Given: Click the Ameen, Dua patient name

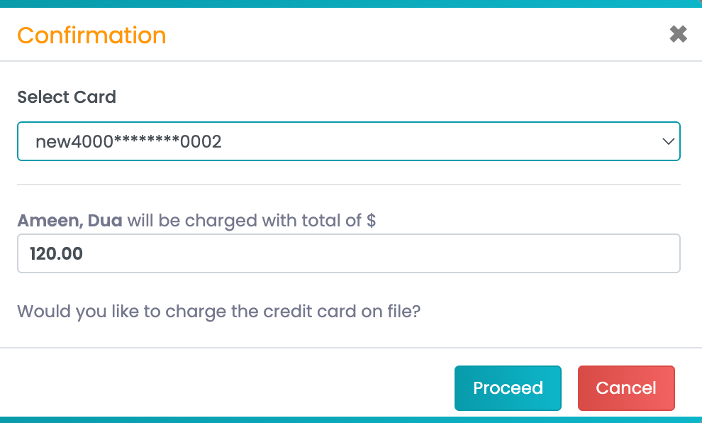Looking at the screenshot, I should [70, 220].
